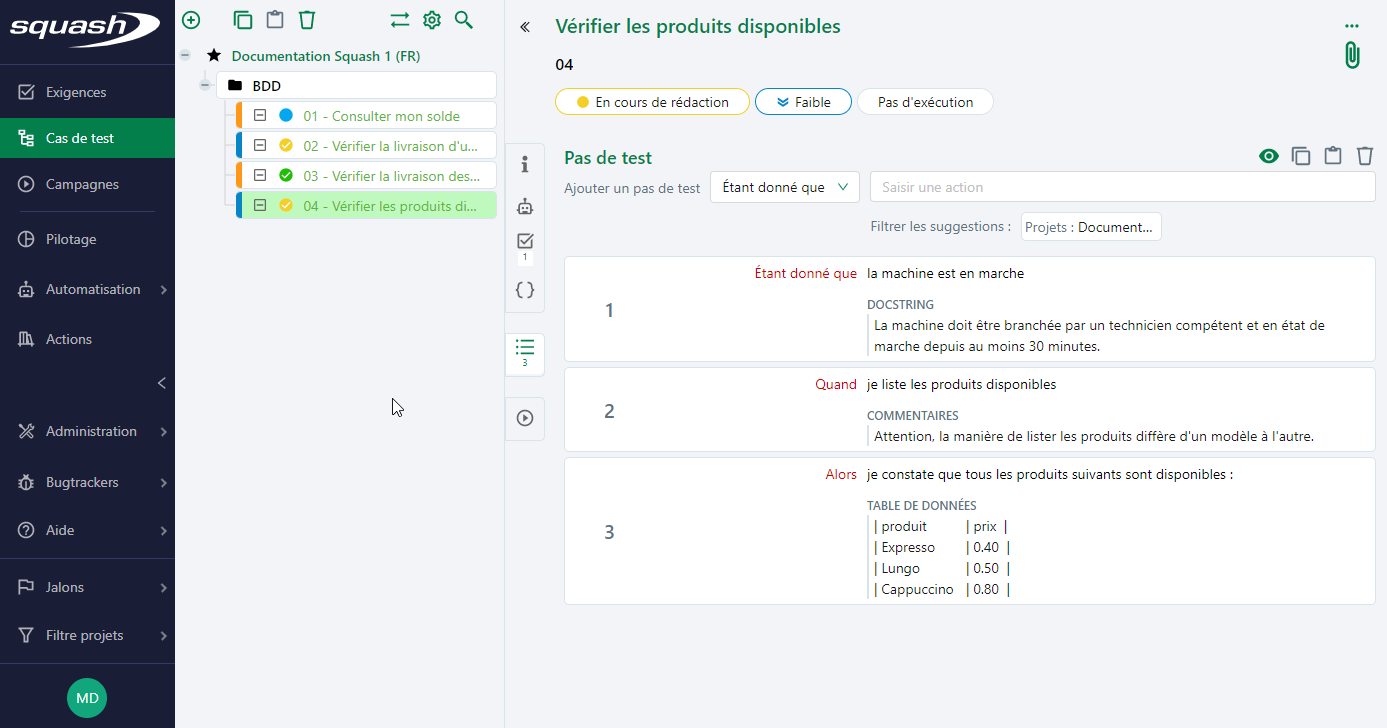Collapse Documentation Squash 1 project node
Screen dimensions: 1387x728
(185, 56)
